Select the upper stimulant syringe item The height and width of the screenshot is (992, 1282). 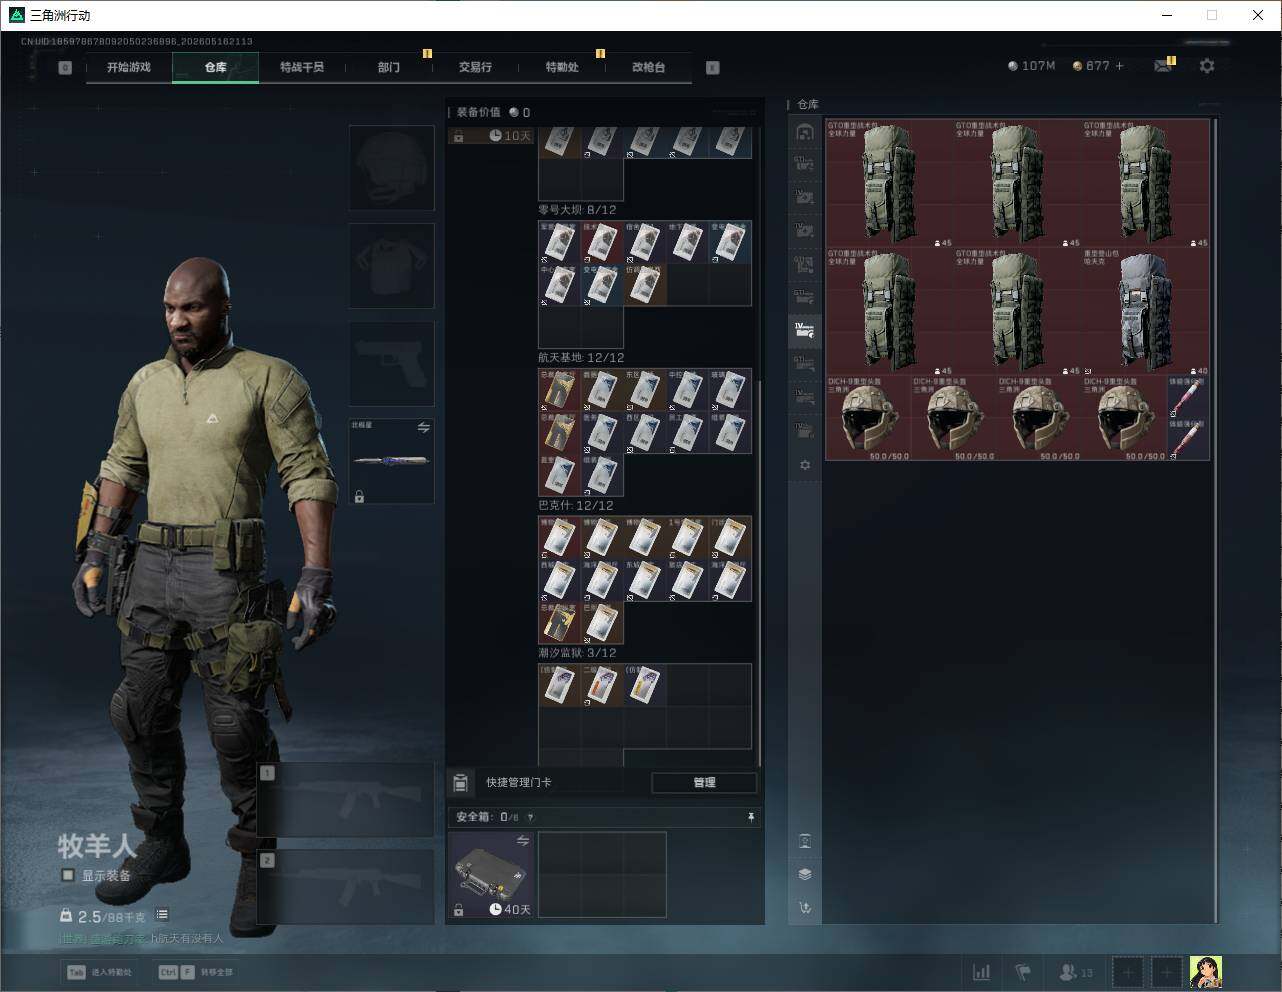coord(1188,397)
